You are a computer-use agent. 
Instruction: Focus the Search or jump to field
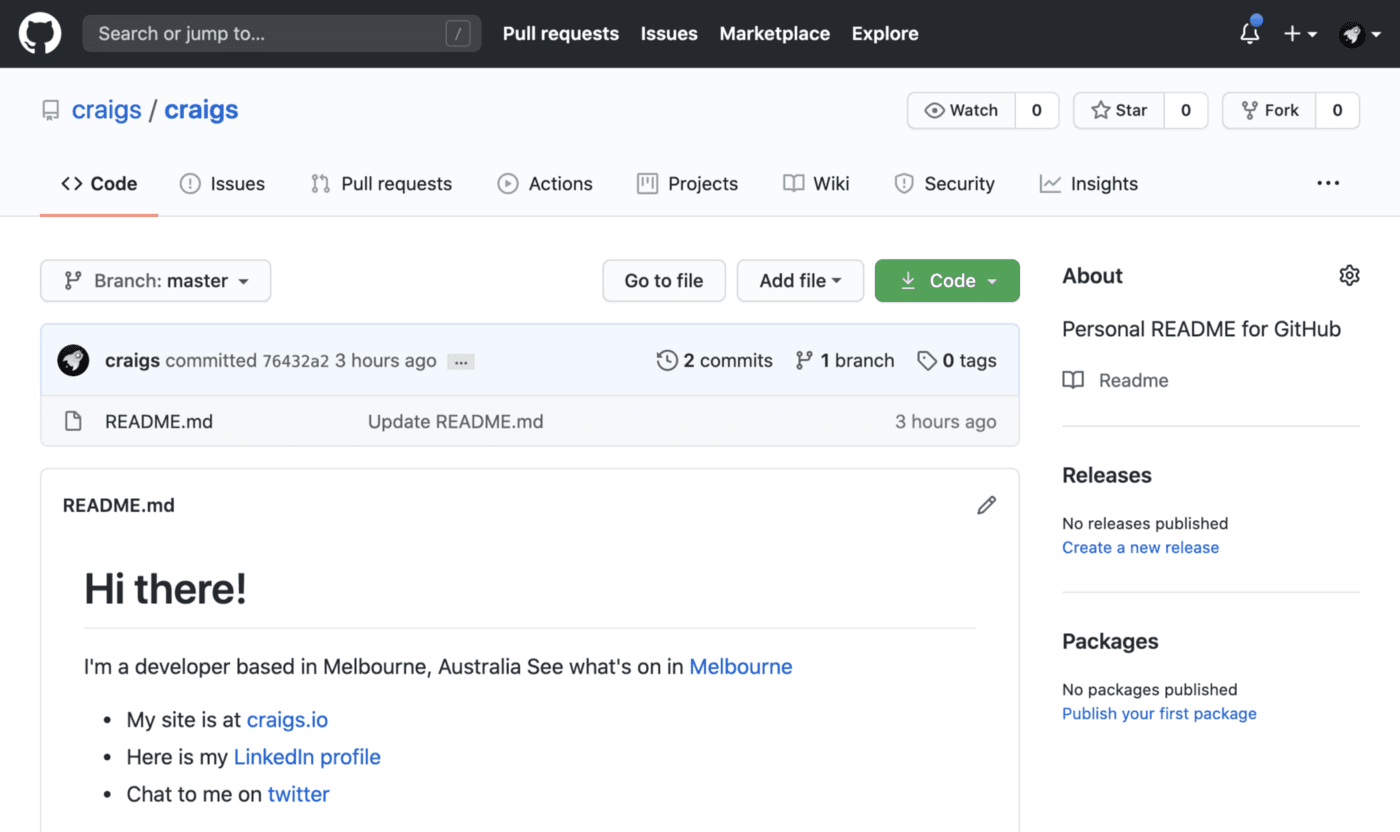281,33
